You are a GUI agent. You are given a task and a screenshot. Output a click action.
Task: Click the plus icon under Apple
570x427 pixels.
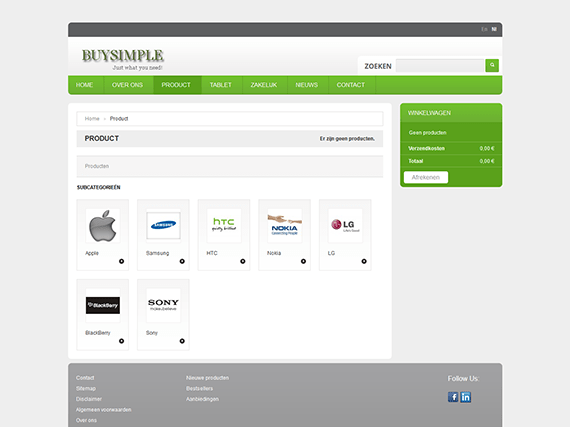coord(121,261)
